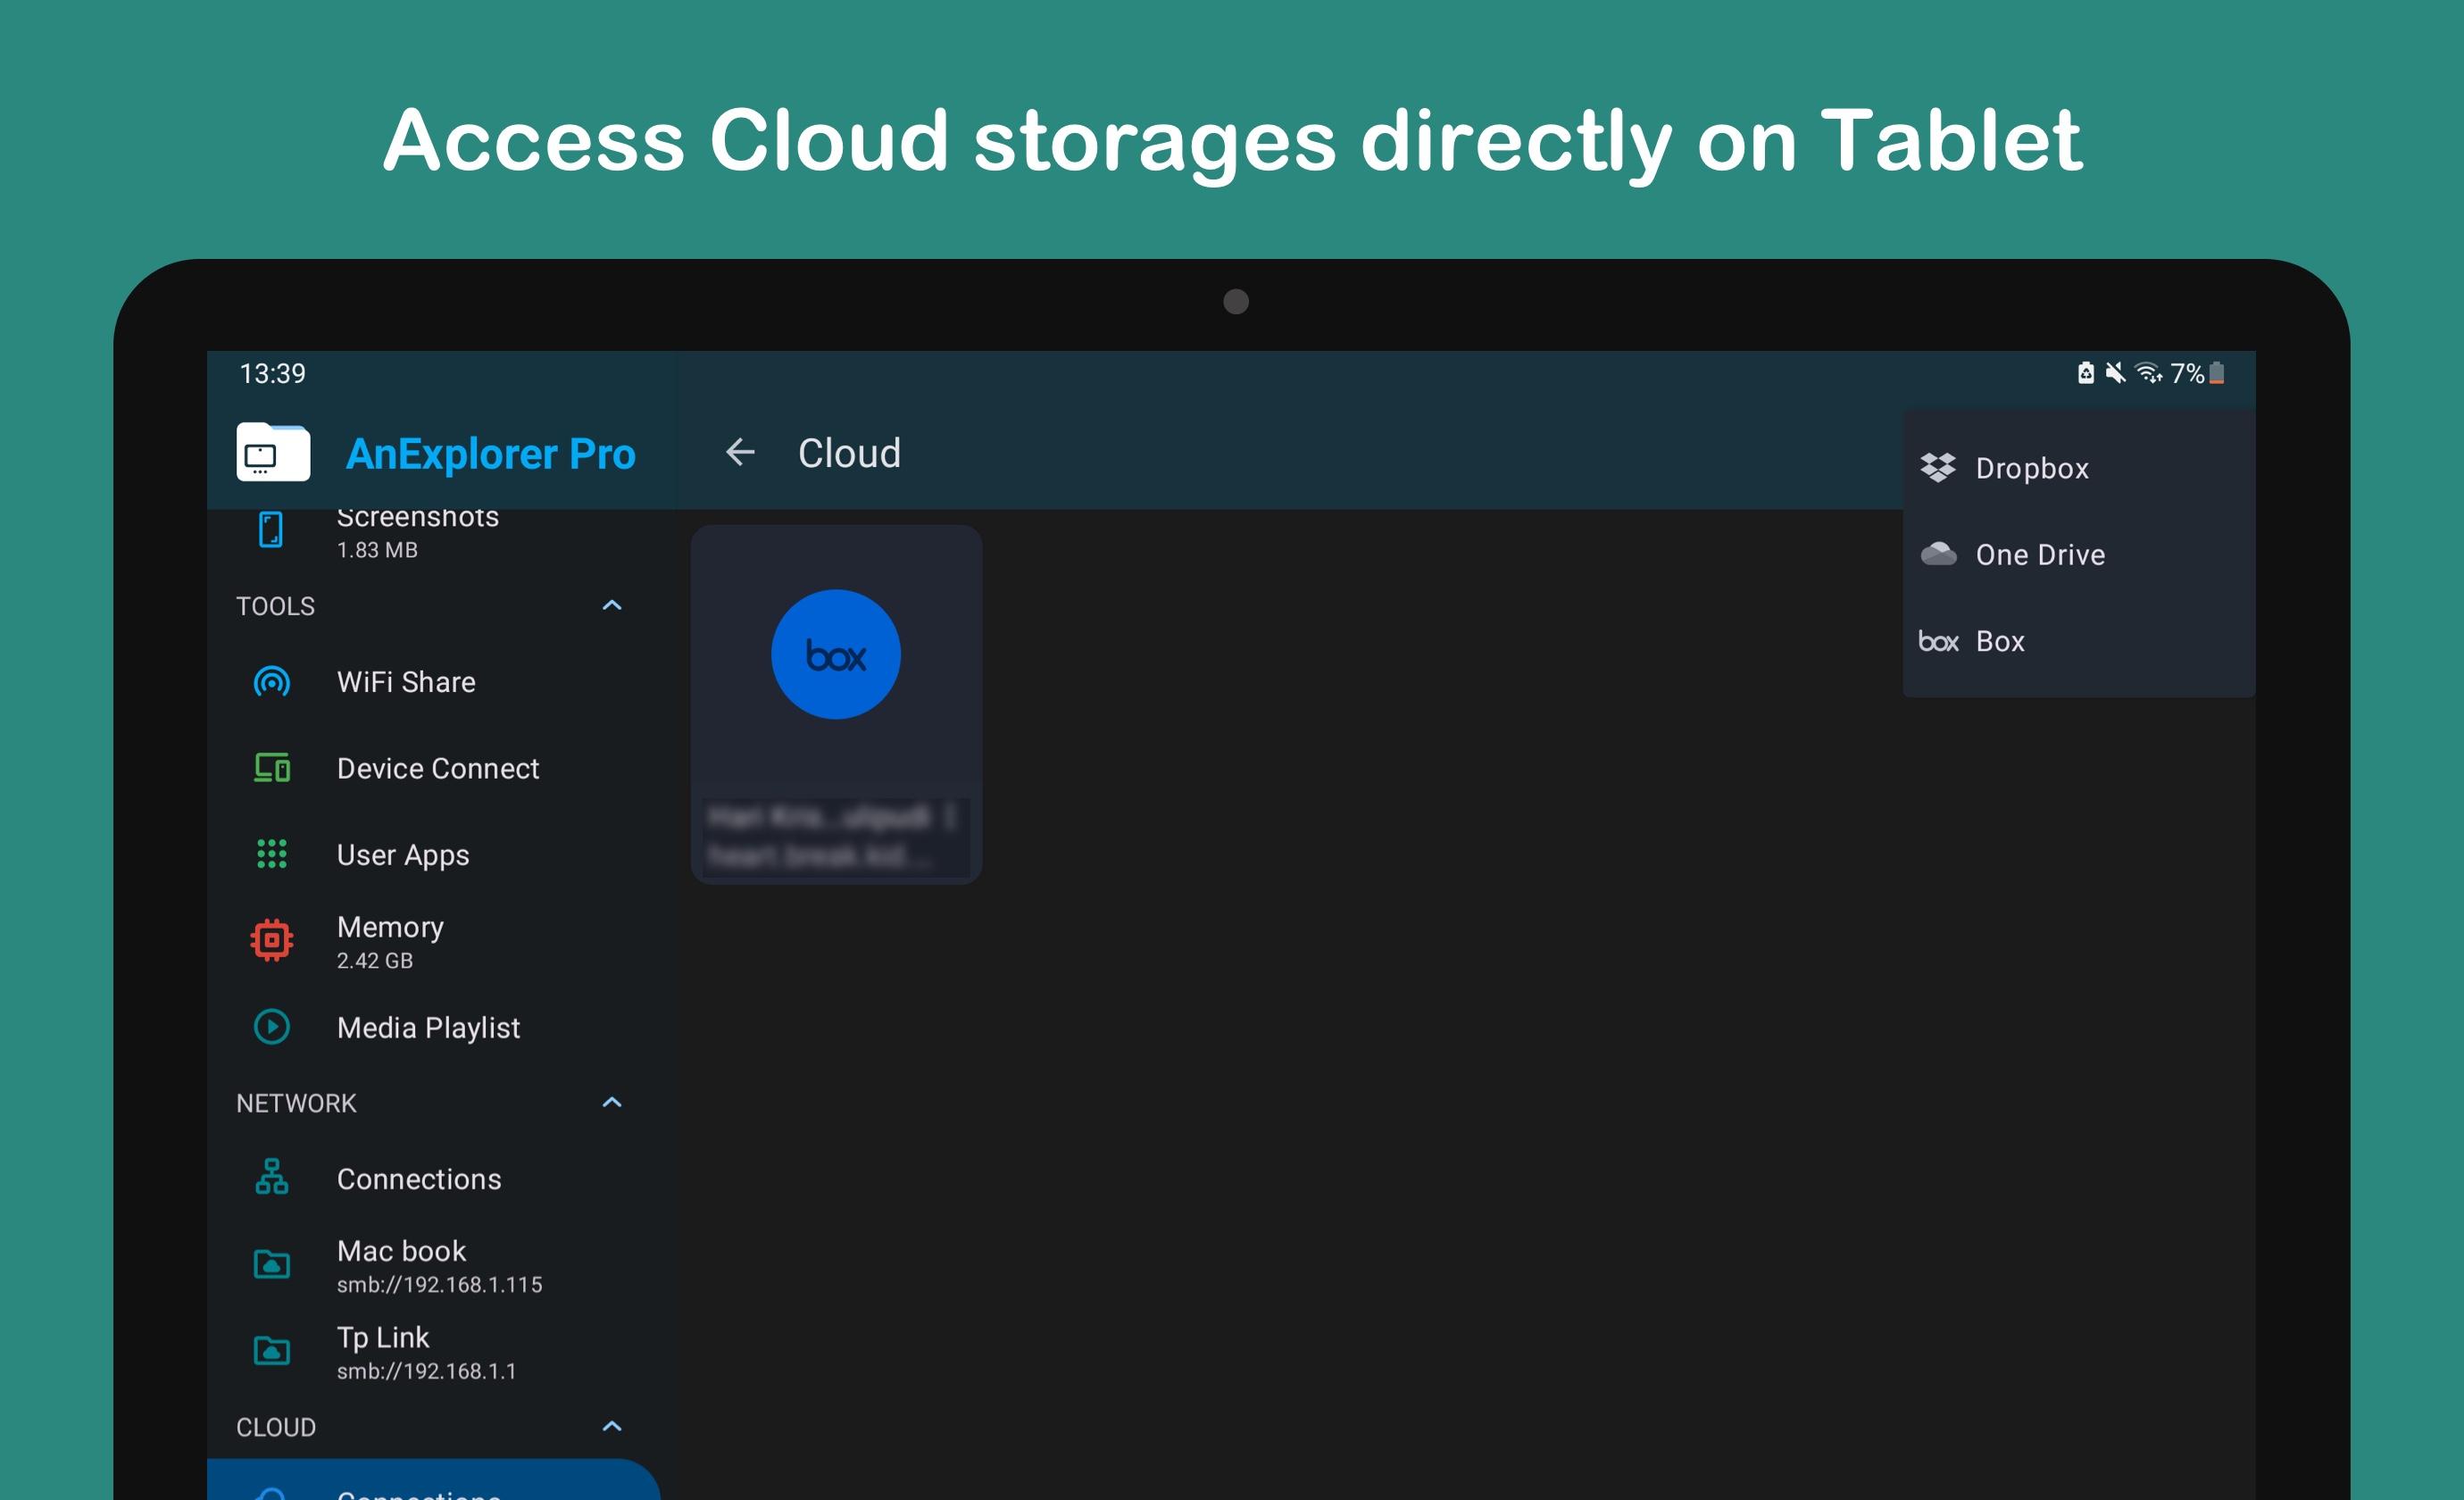Click the network Connections icon

point(271,1178)
